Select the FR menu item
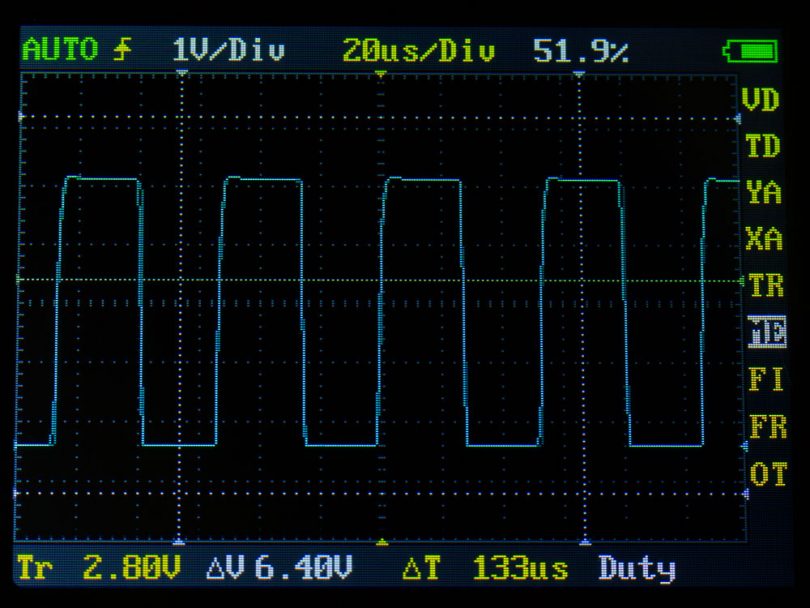 point(767,426)
